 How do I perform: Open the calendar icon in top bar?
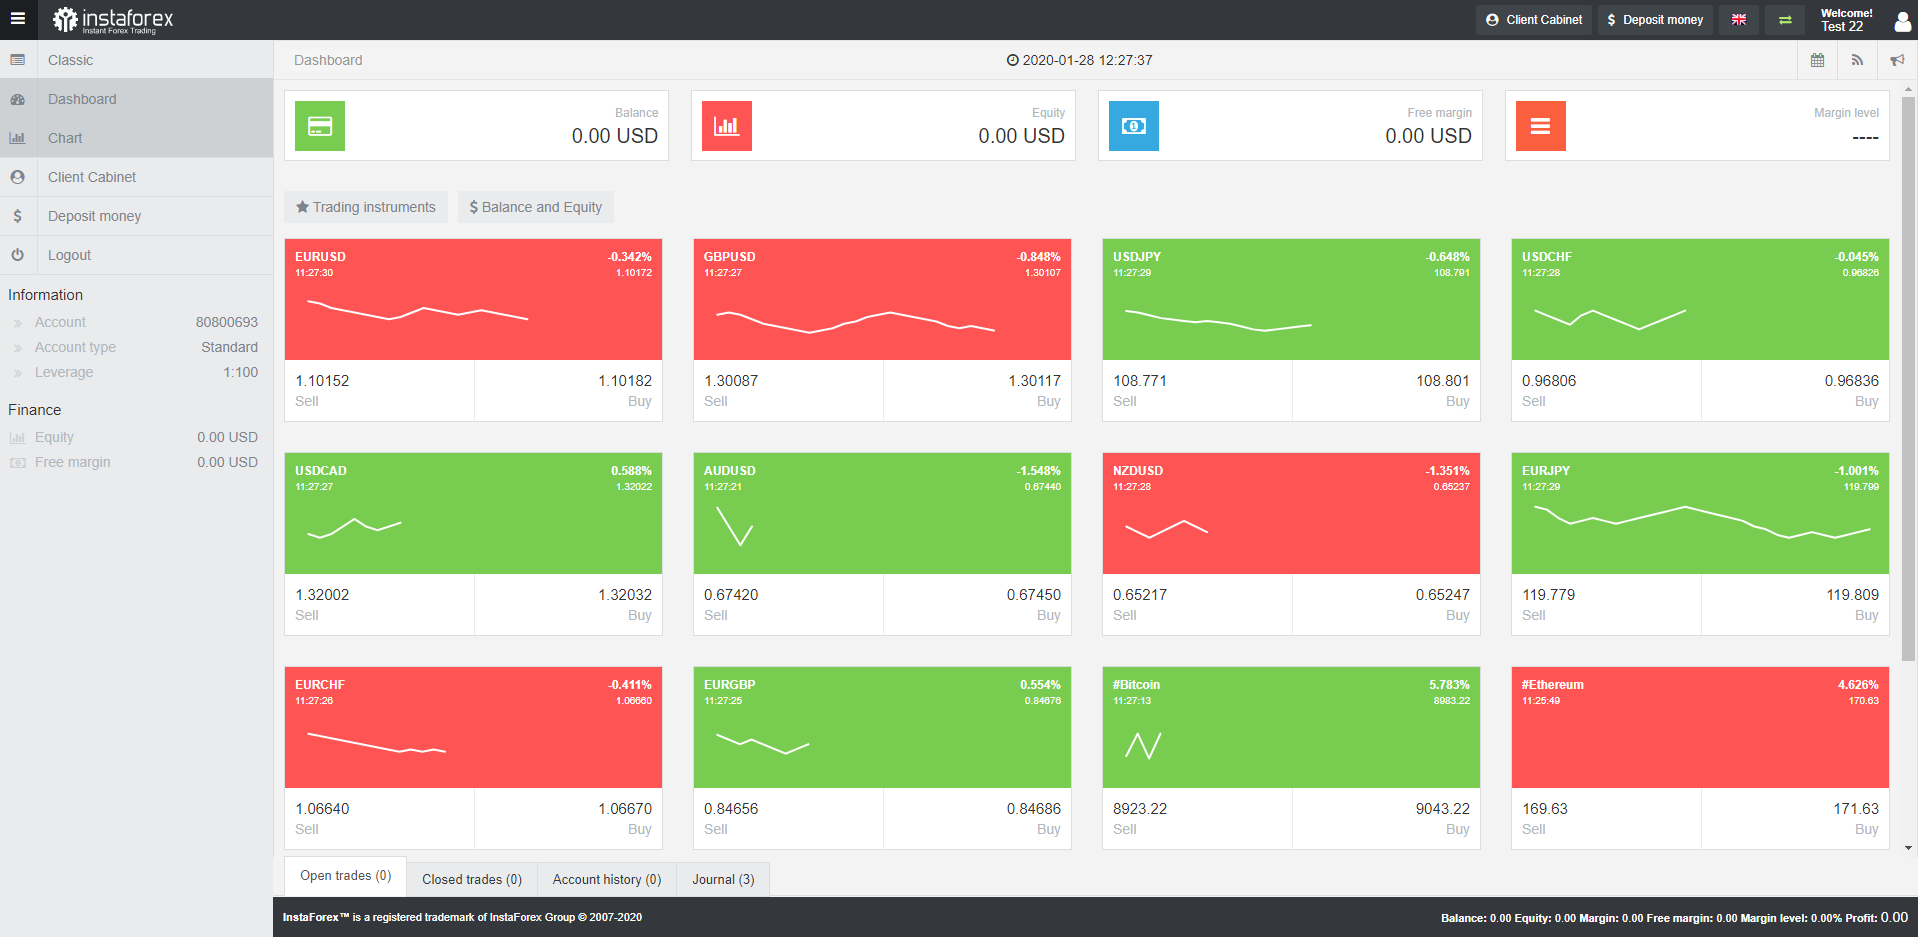coord(1817,60)
